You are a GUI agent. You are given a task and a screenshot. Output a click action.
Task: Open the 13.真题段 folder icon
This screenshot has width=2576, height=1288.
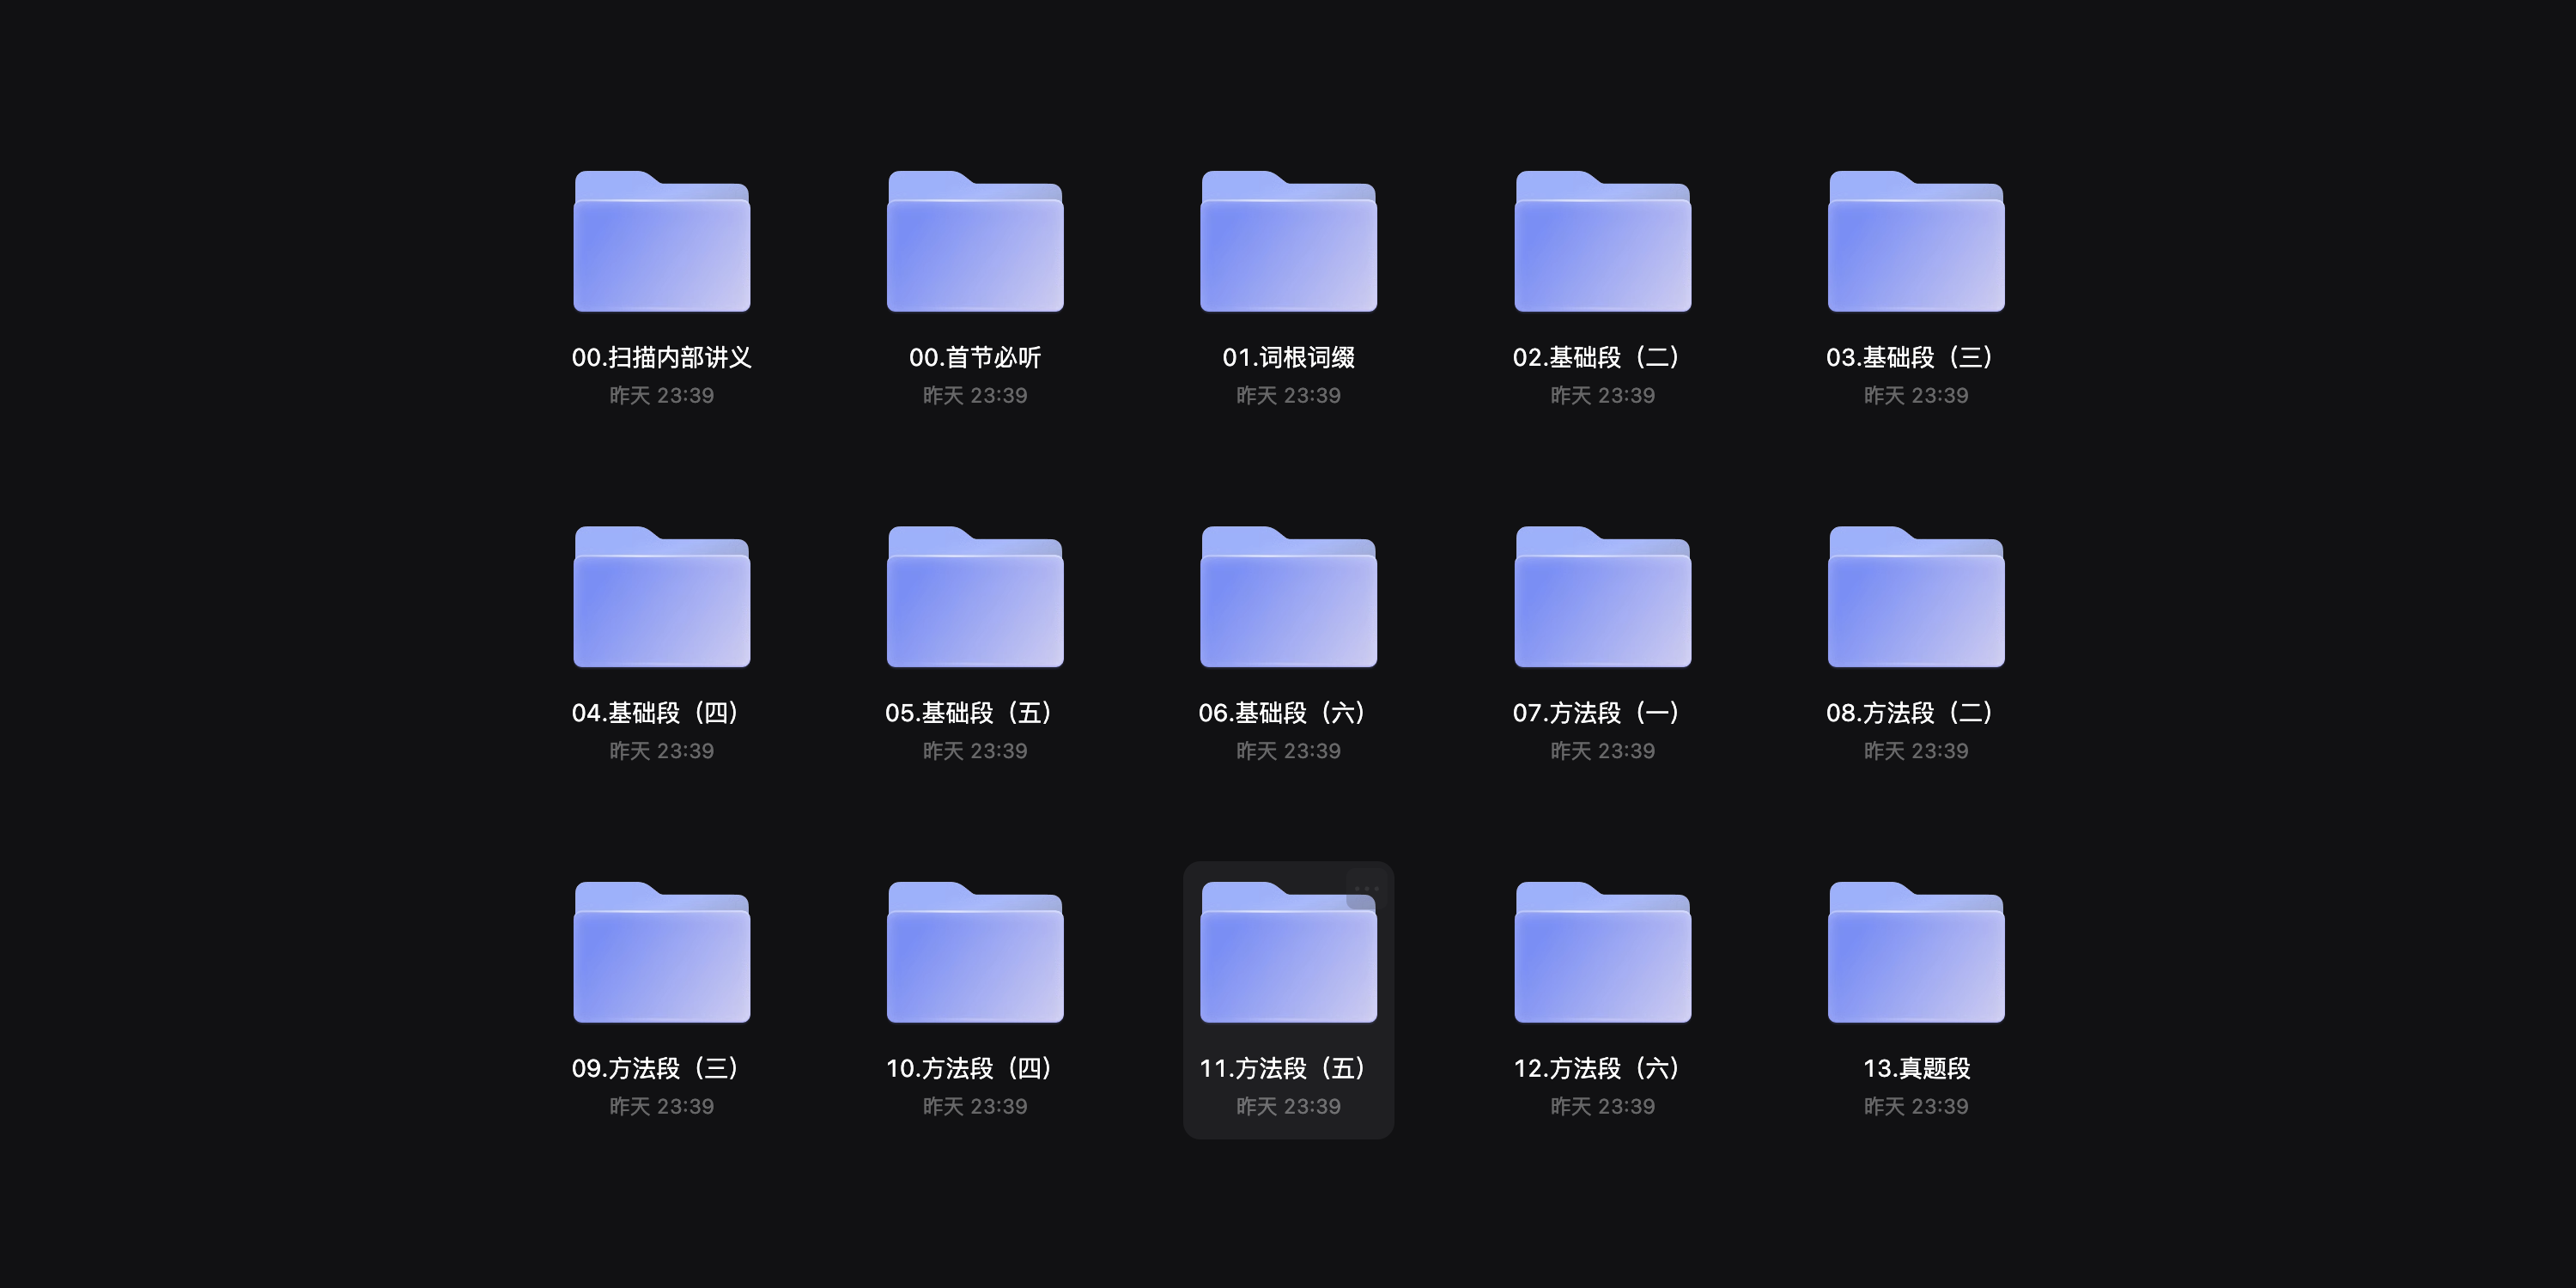point(1916,952)
